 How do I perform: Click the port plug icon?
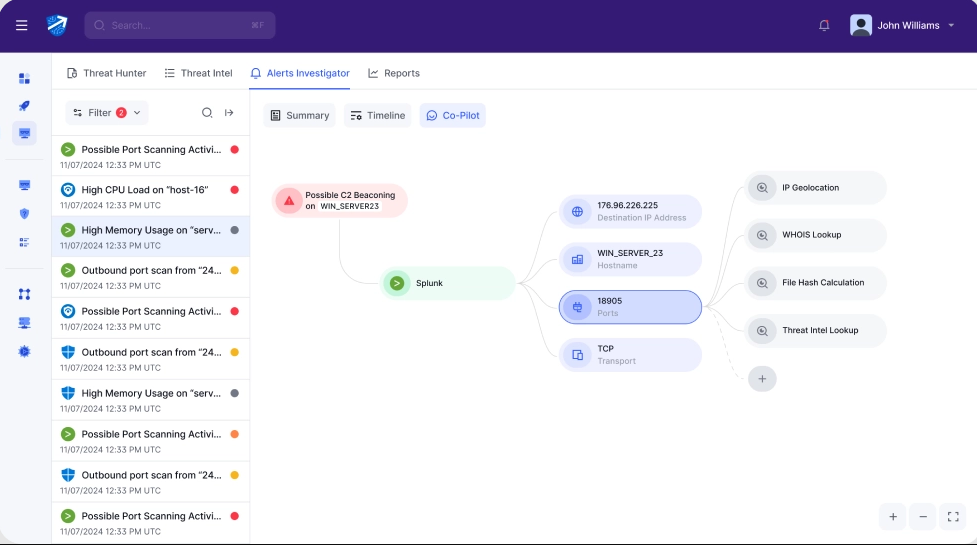coord(578,307)
